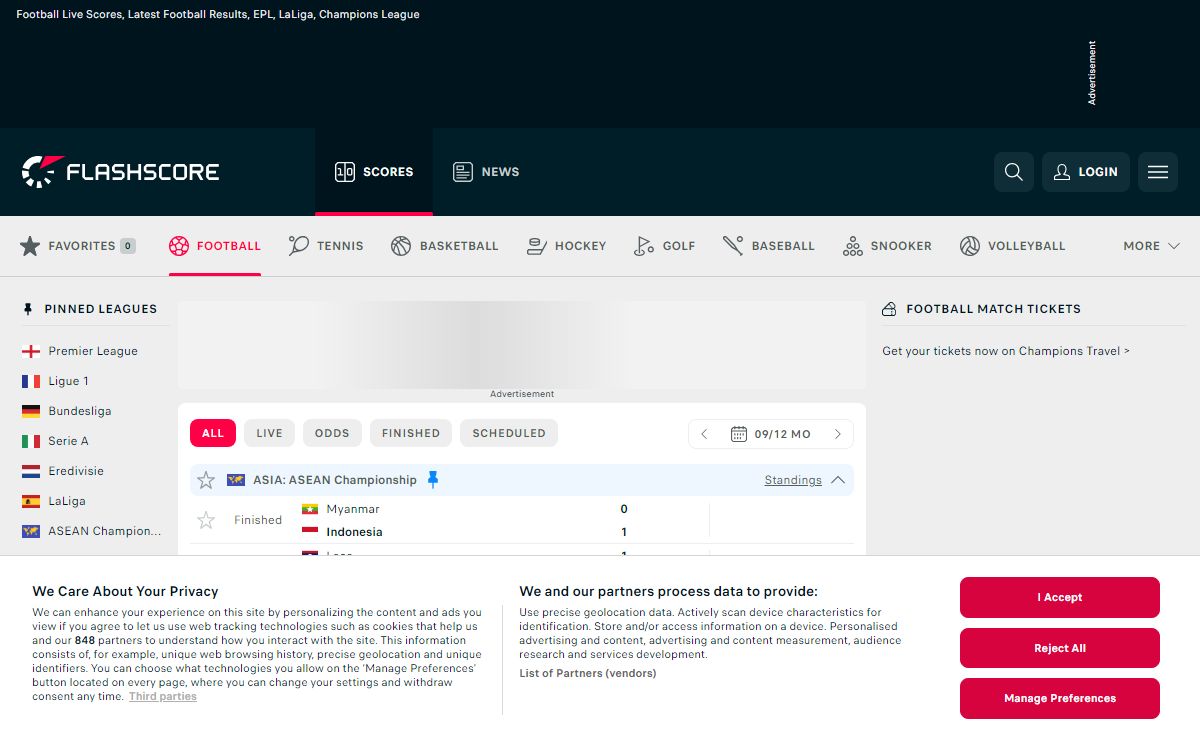Open the search magnifier icon
Screen dimensions: 1200x740
coord(1014,172)
